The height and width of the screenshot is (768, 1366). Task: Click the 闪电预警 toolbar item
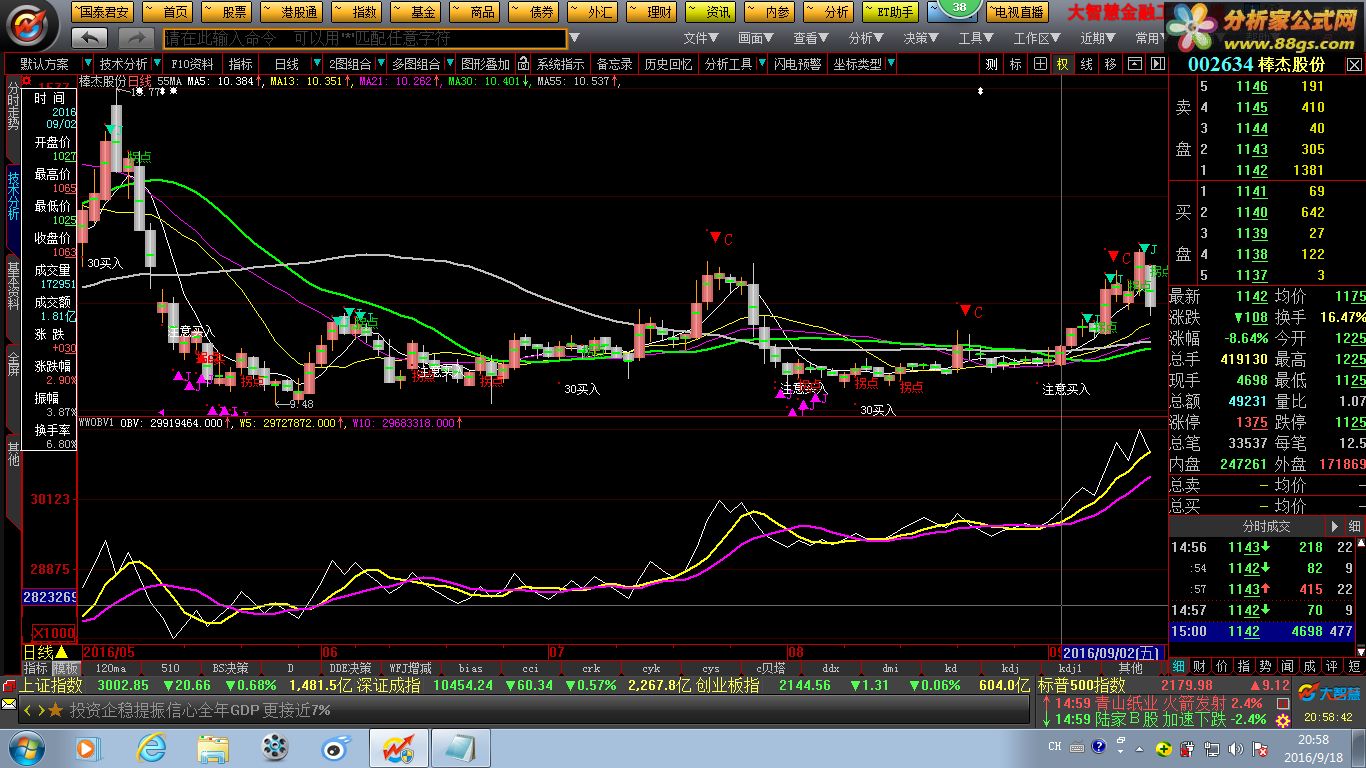click(797, 64)
